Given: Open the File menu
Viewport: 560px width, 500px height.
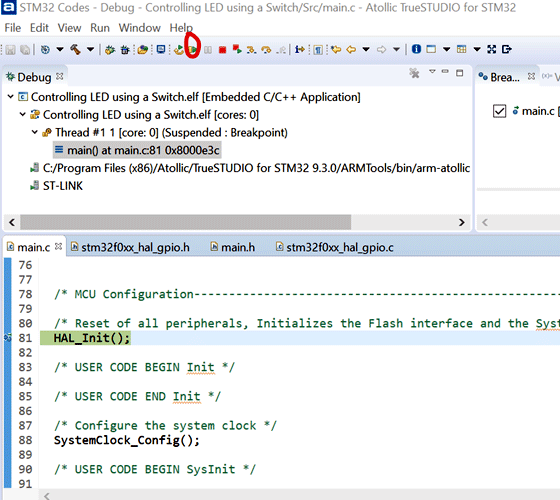Looking at the screenshot, I should [12, 28].
